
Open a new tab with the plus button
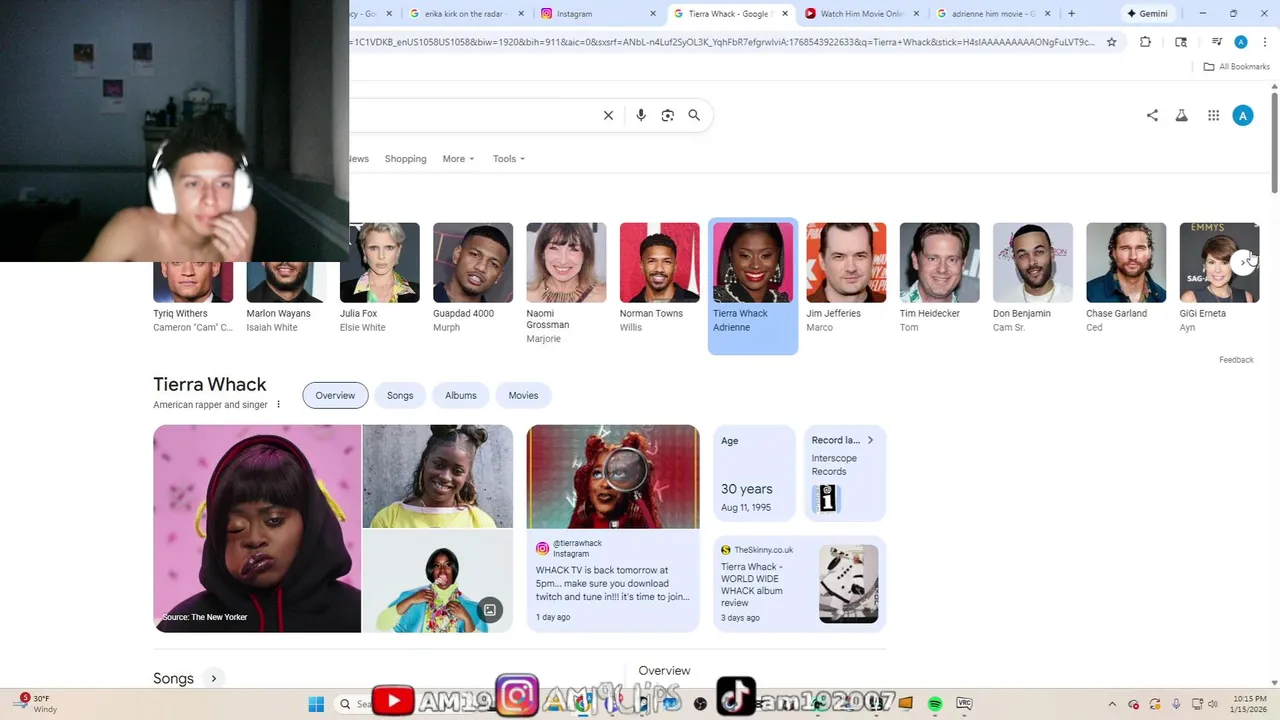tap(1071, 14)
